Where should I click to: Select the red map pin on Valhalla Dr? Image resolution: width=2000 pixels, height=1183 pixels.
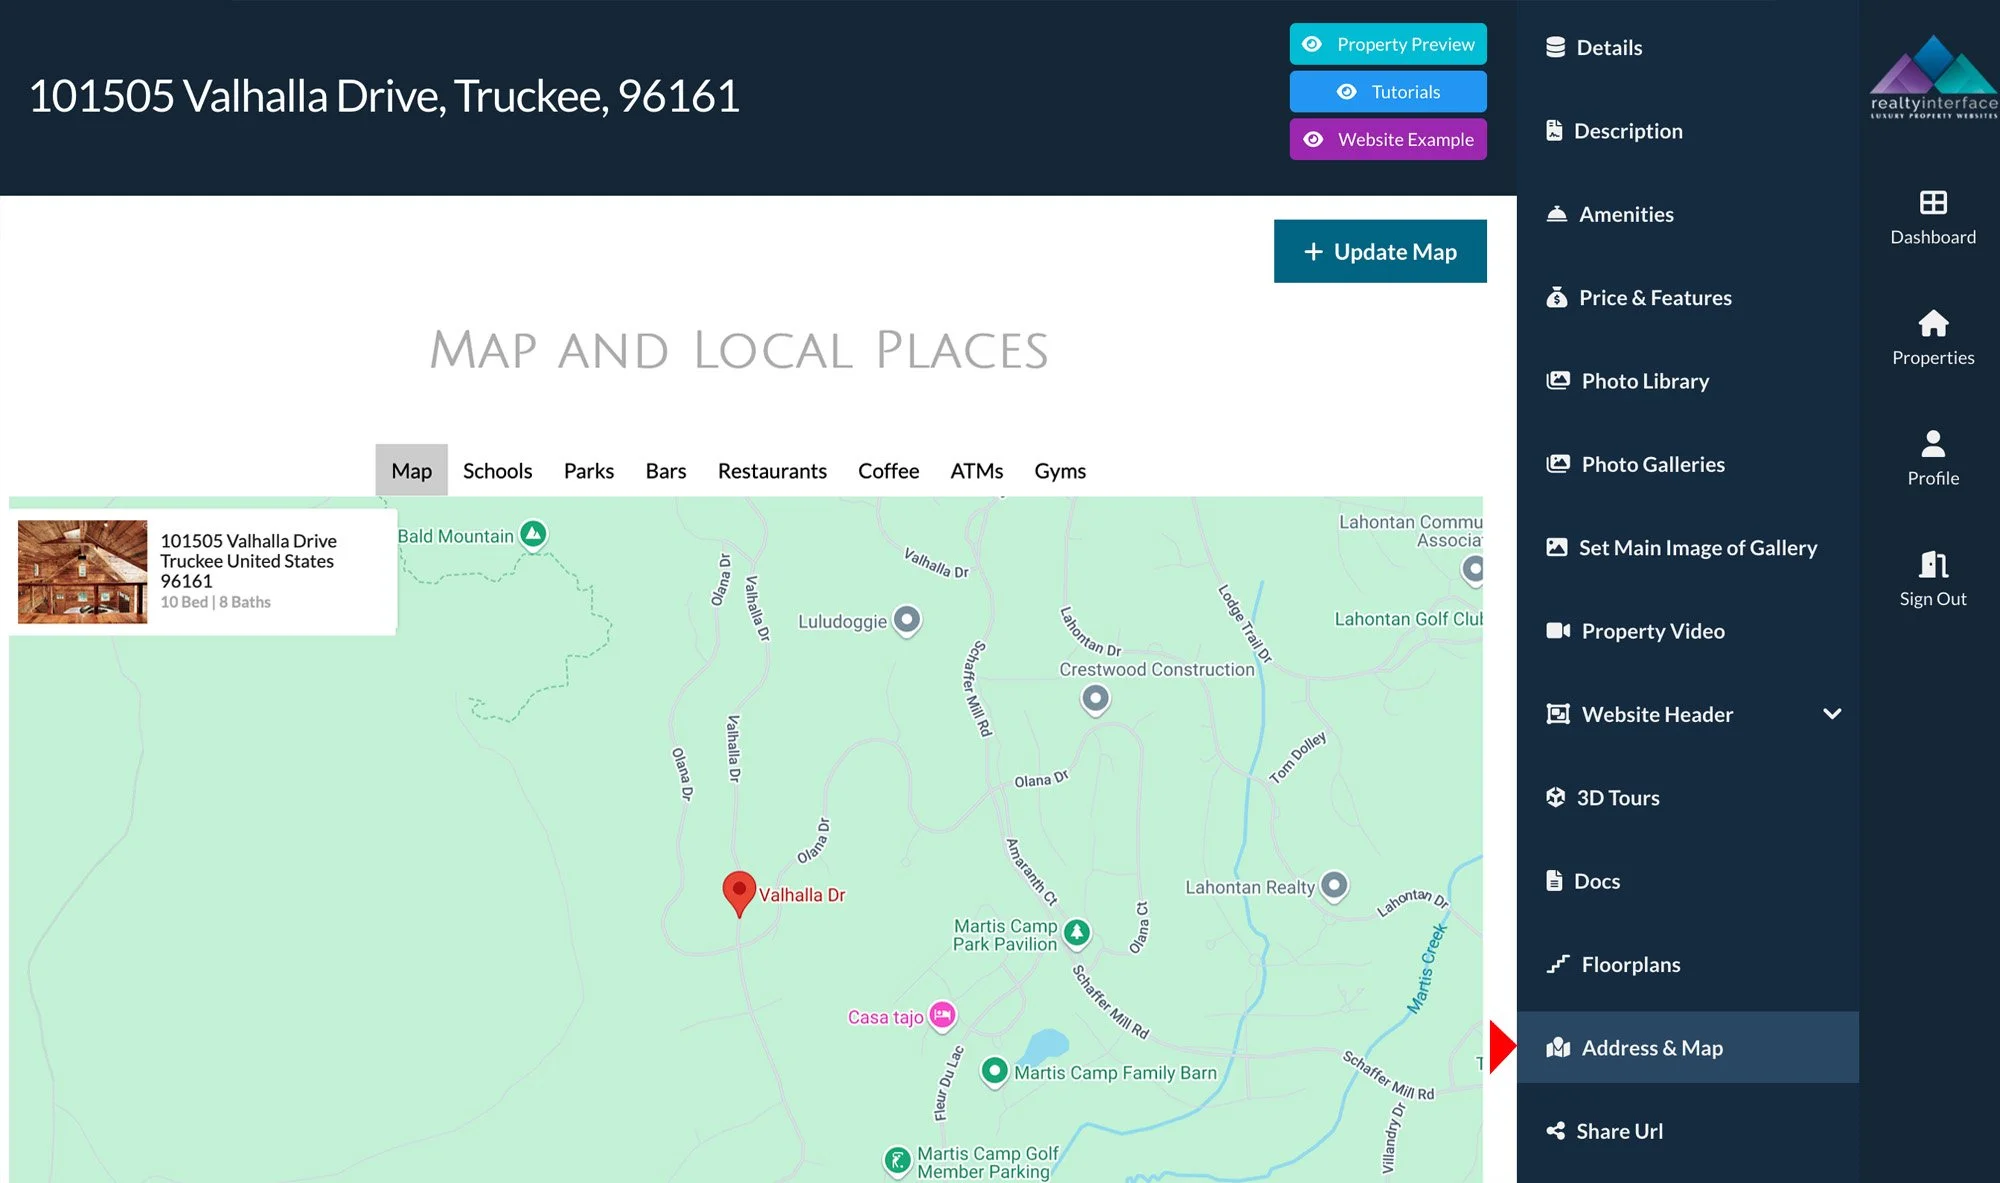[x=739, y=888]
